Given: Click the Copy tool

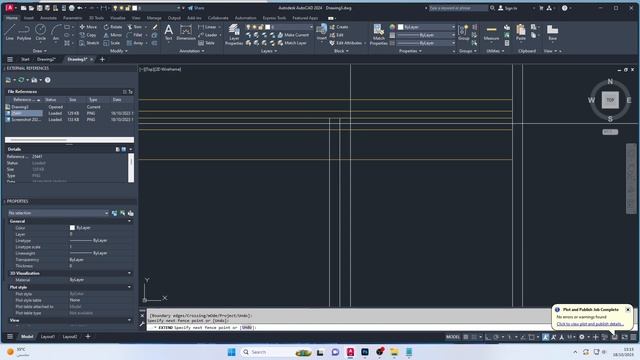Looking at the screenshot, I should (x=88, y=35).
